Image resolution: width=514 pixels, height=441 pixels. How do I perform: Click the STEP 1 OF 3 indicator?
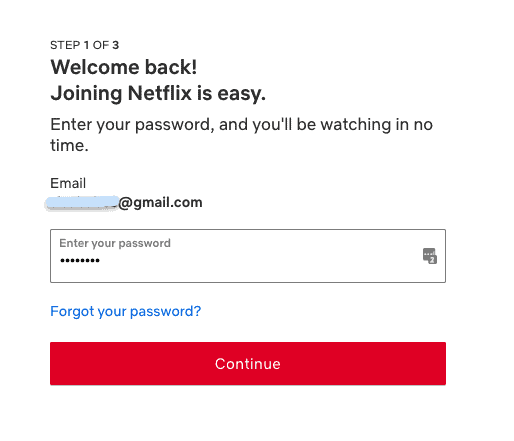coord(84,45)
